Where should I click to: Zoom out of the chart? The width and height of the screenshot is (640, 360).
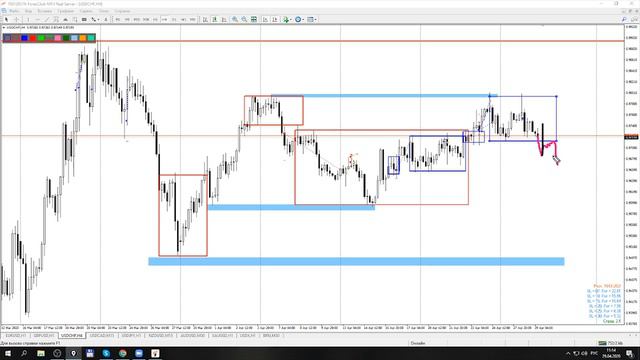coord(244,19)
